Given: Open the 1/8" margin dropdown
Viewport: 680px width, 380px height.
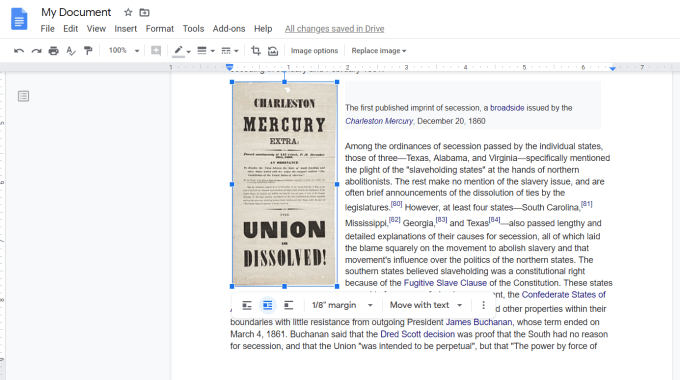Looking at the screenshot, I should pyautogui.click(x=342, y=305).
